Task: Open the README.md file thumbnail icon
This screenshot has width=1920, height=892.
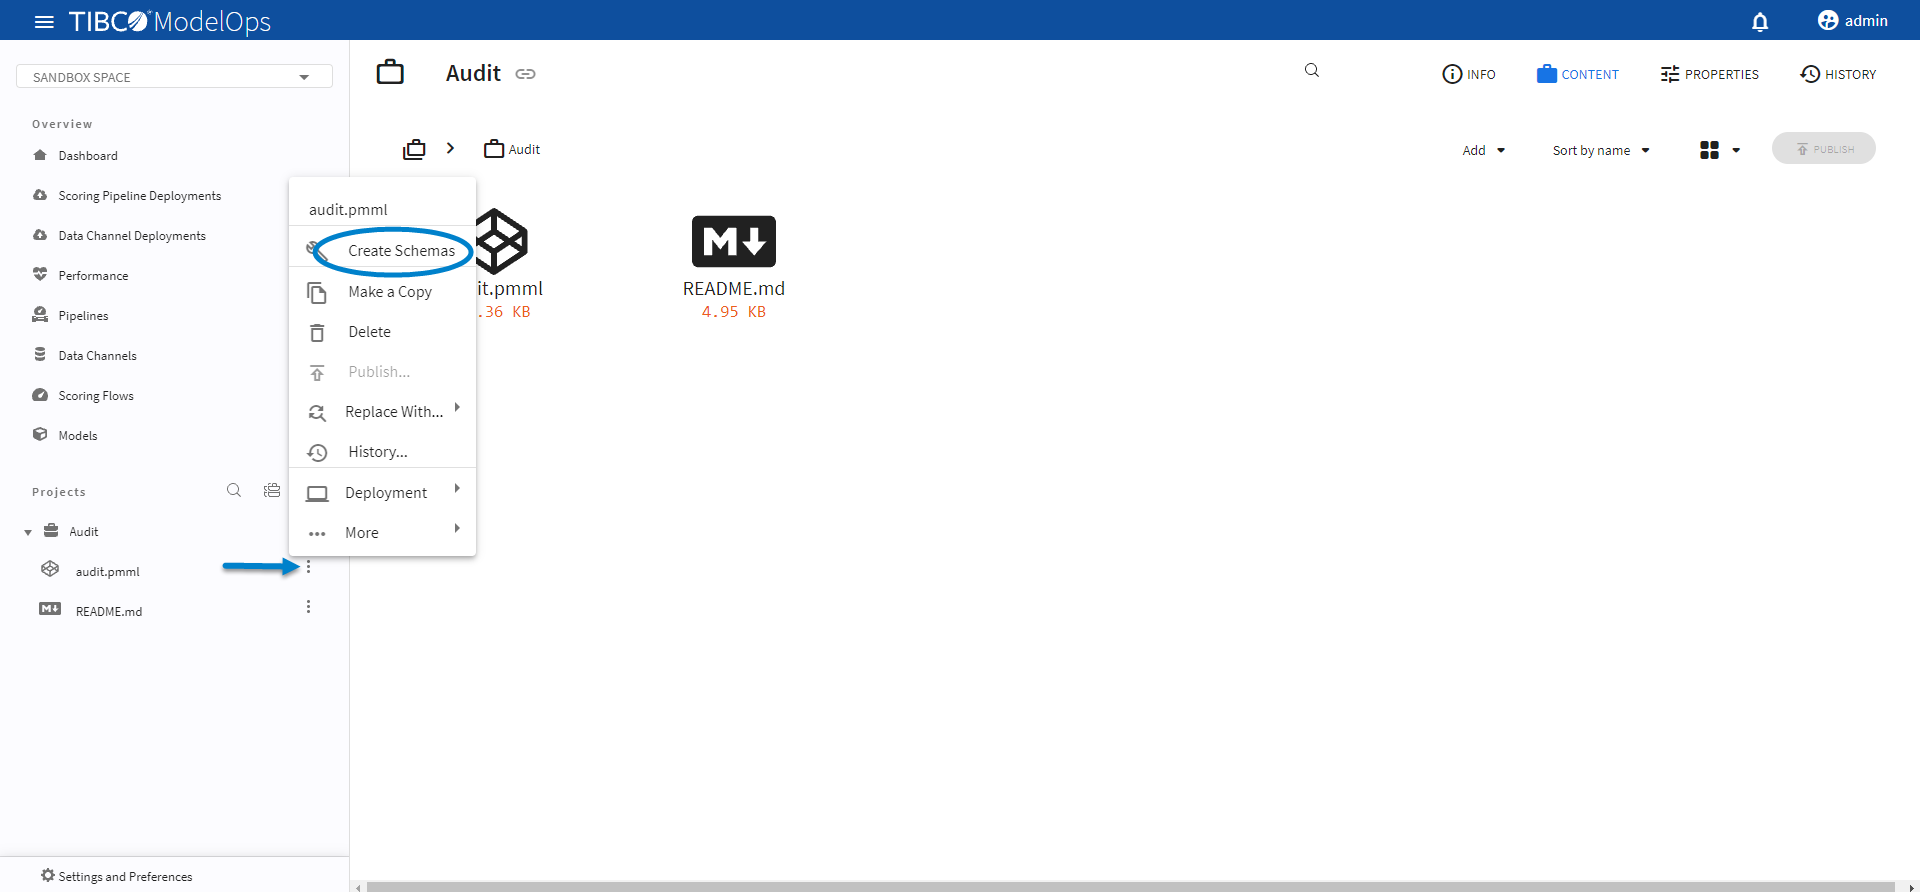Action: (734, 241)
